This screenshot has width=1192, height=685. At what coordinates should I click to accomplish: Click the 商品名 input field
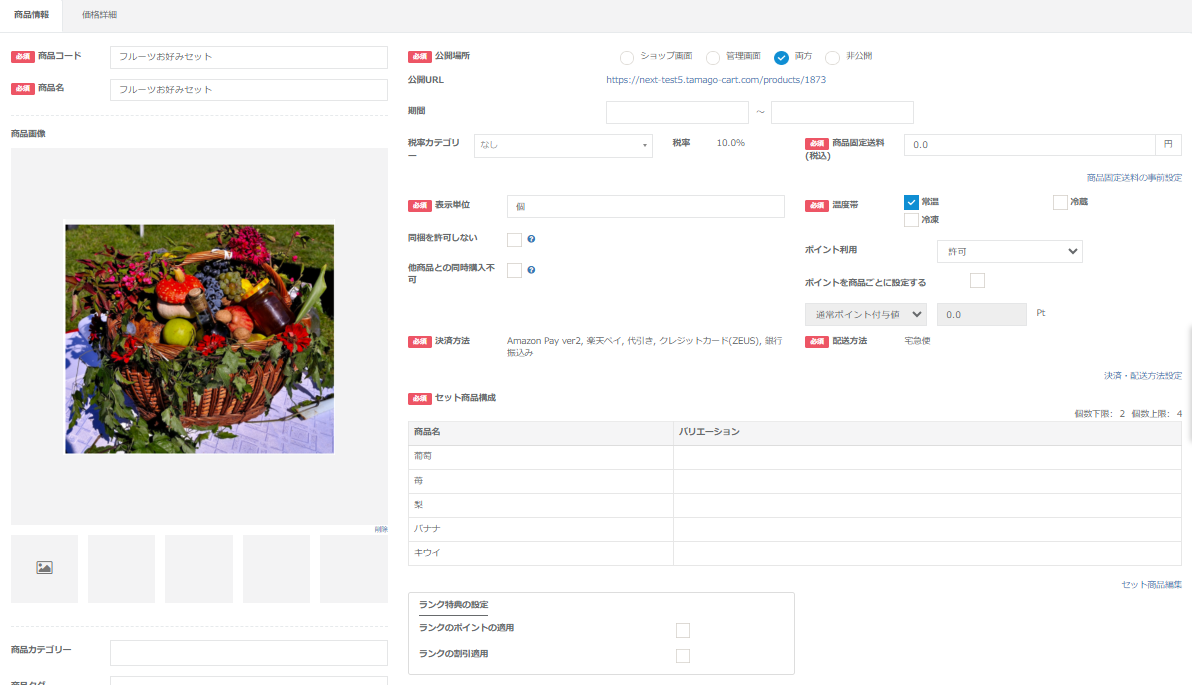tap(249, 90)
